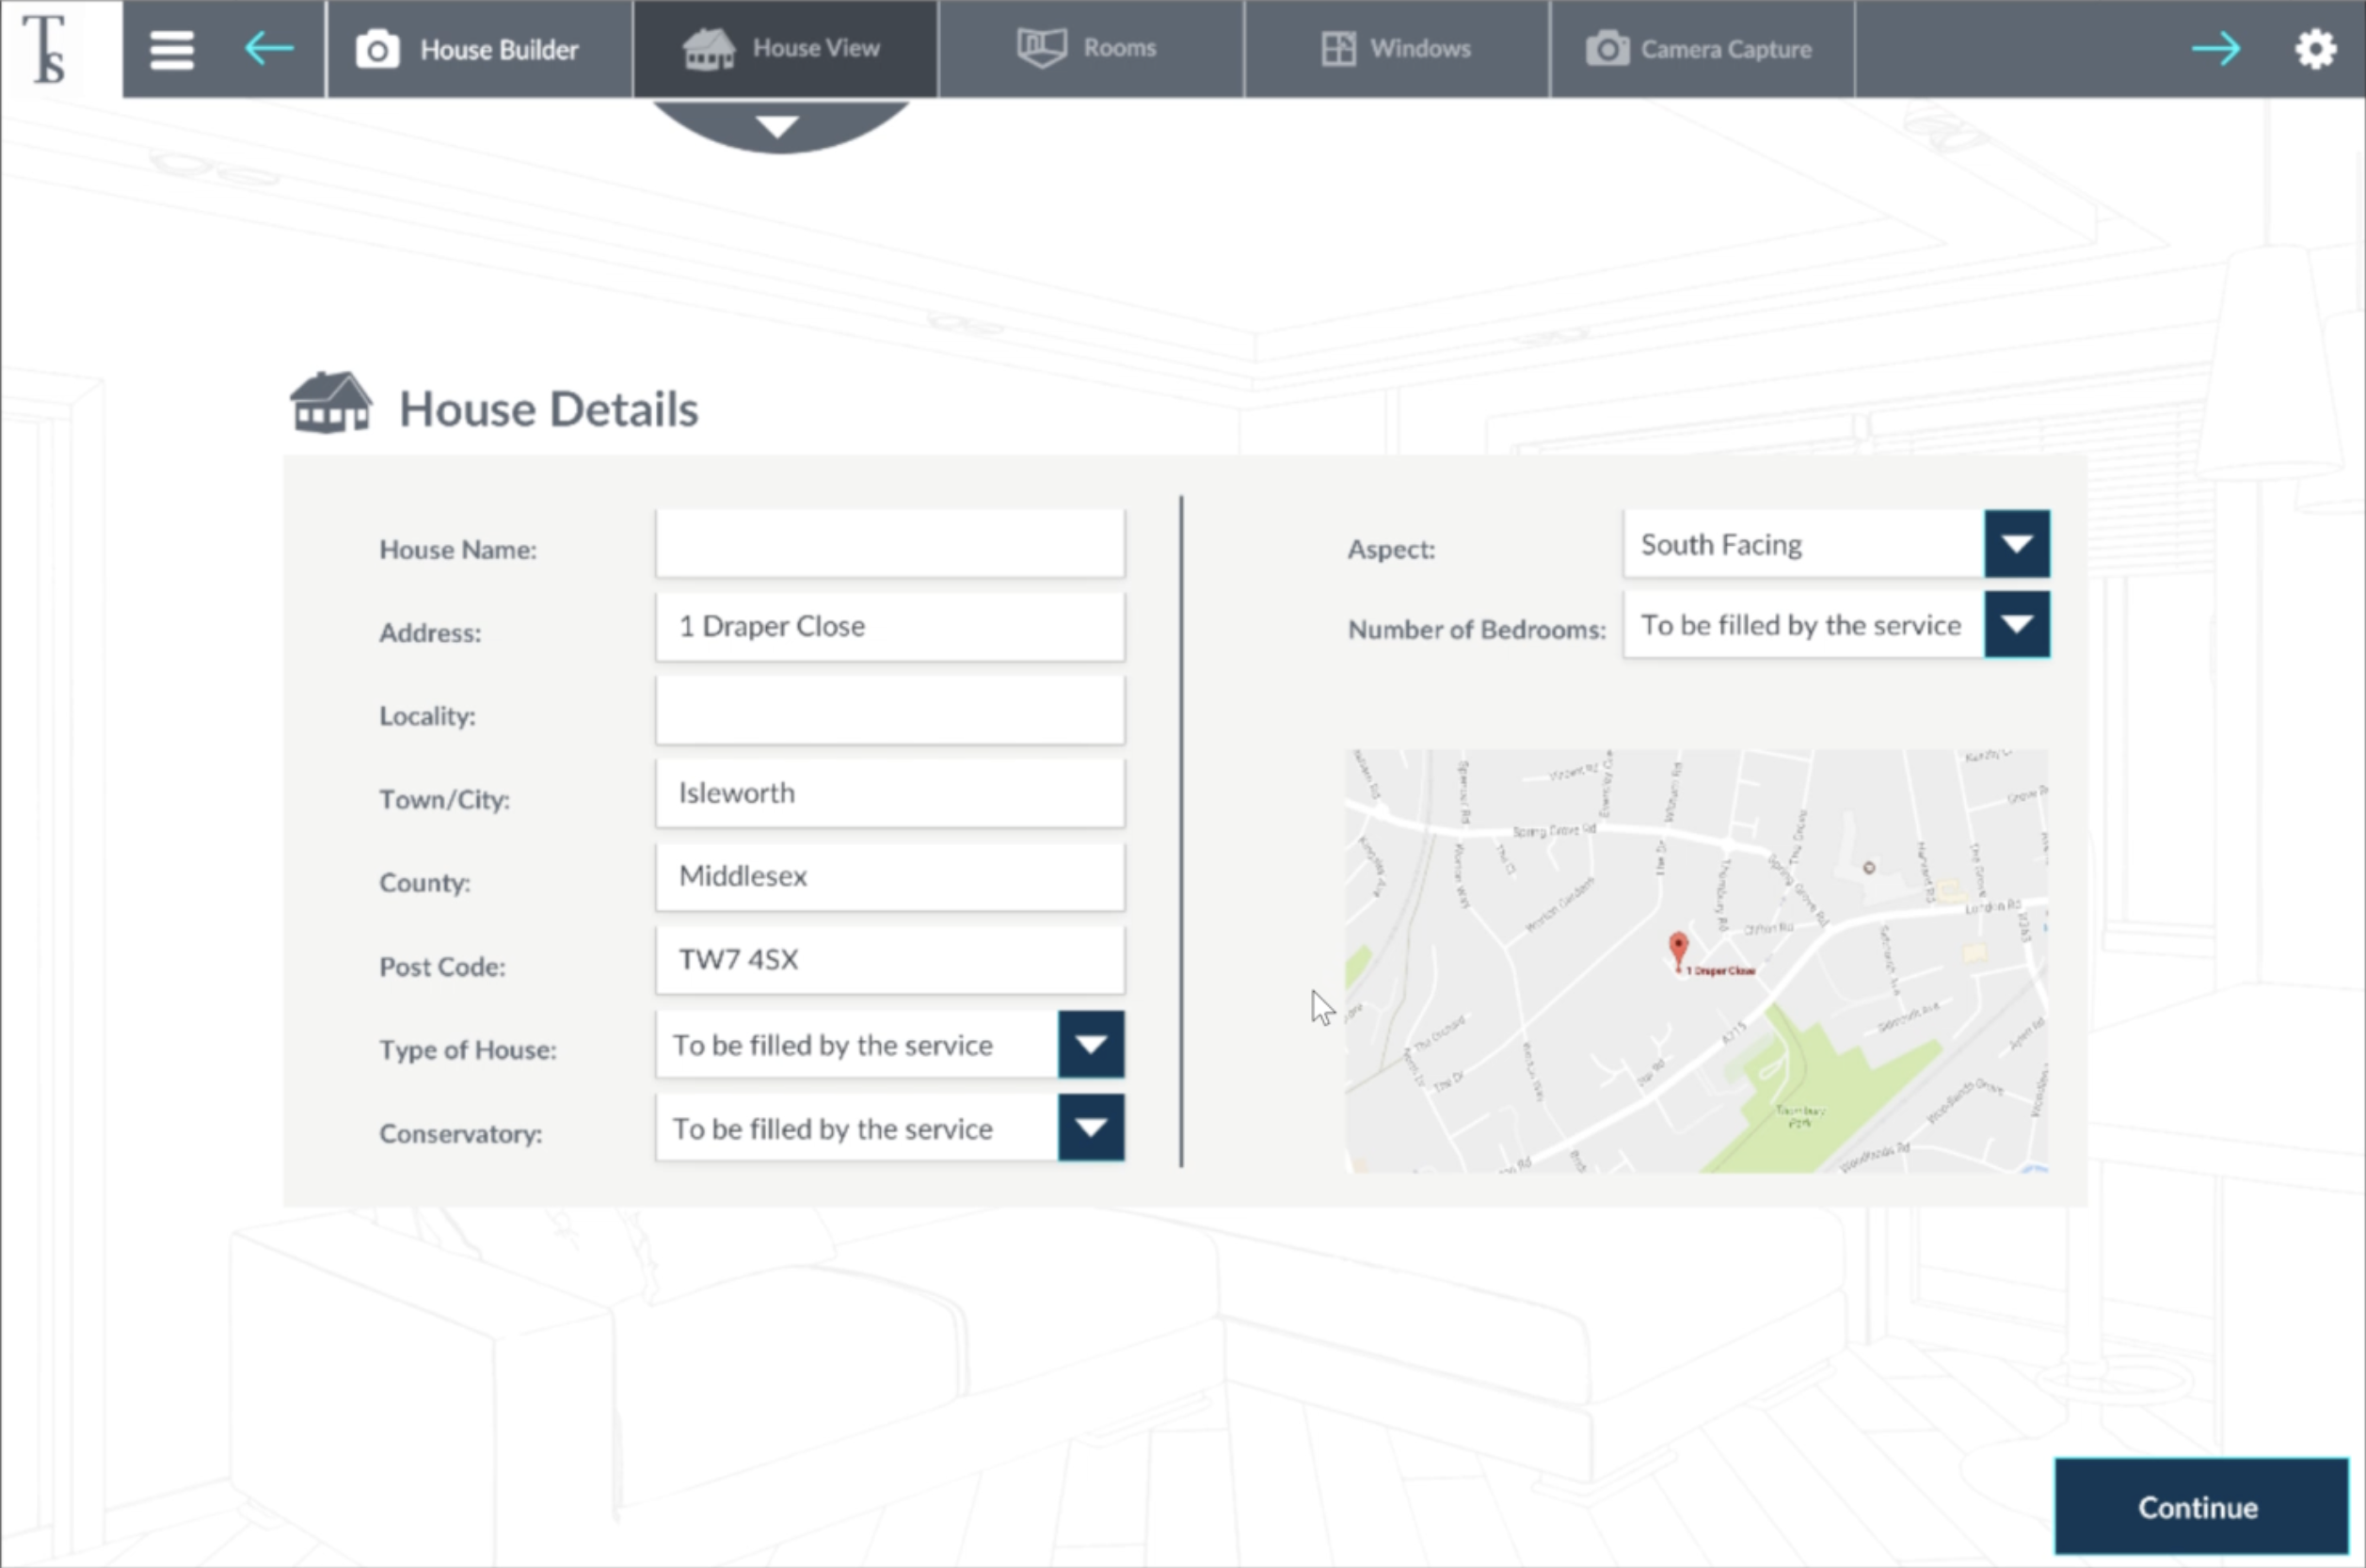Expand the Aspect dropdown arrow
2366x1568 pixels.
2016,544
